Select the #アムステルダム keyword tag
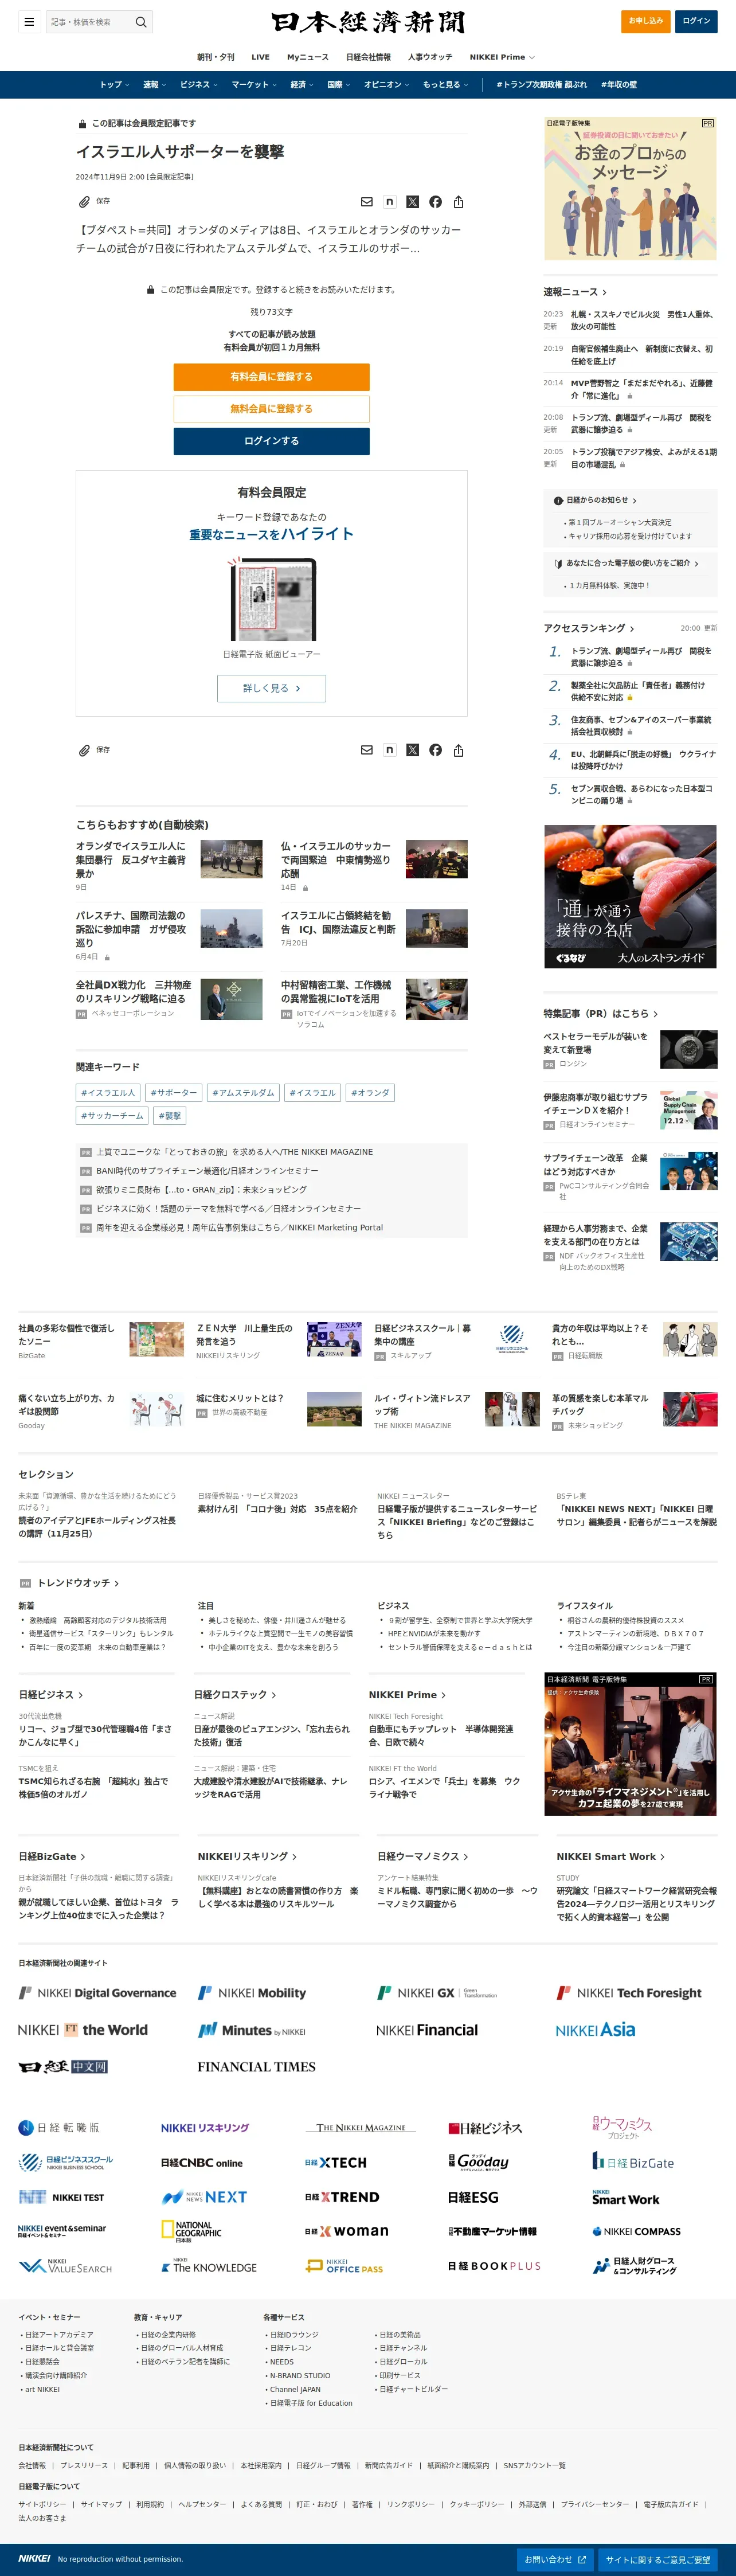Image resolution: width=736 pixels, height=2576 pixels. [x=243, y=1093]
